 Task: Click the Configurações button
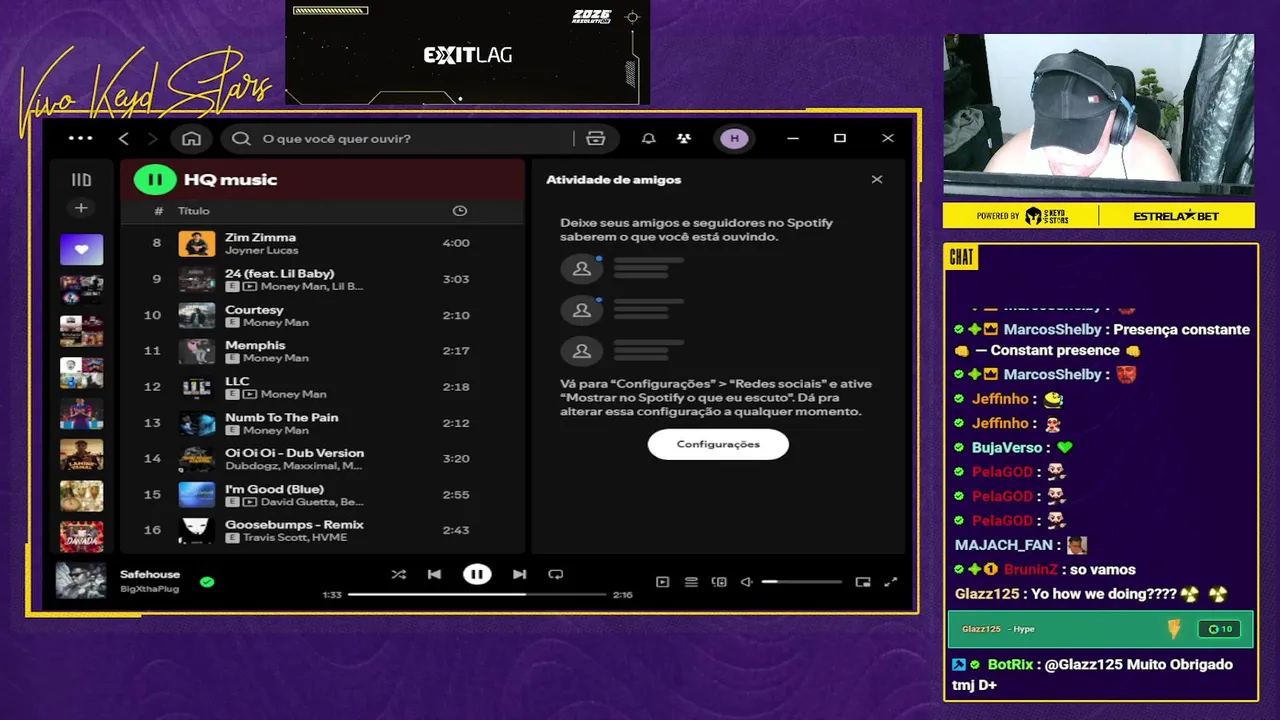click(x=718, y=444)
